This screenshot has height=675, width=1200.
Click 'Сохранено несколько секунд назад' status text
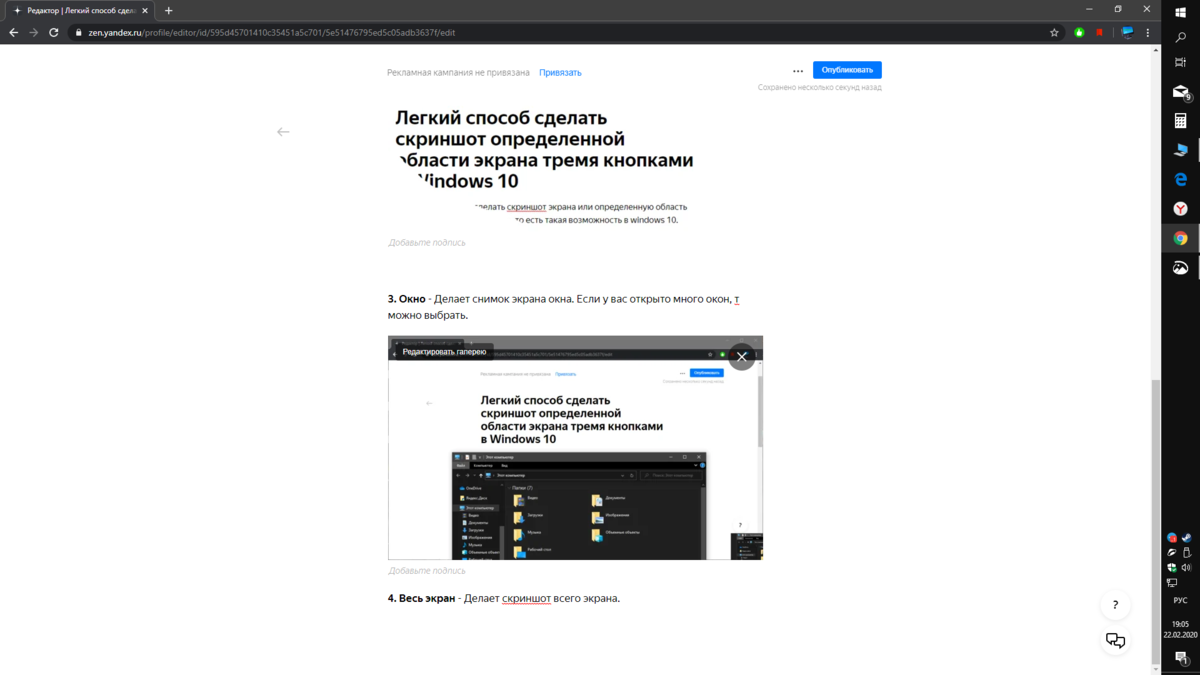[x=819, y=88]
